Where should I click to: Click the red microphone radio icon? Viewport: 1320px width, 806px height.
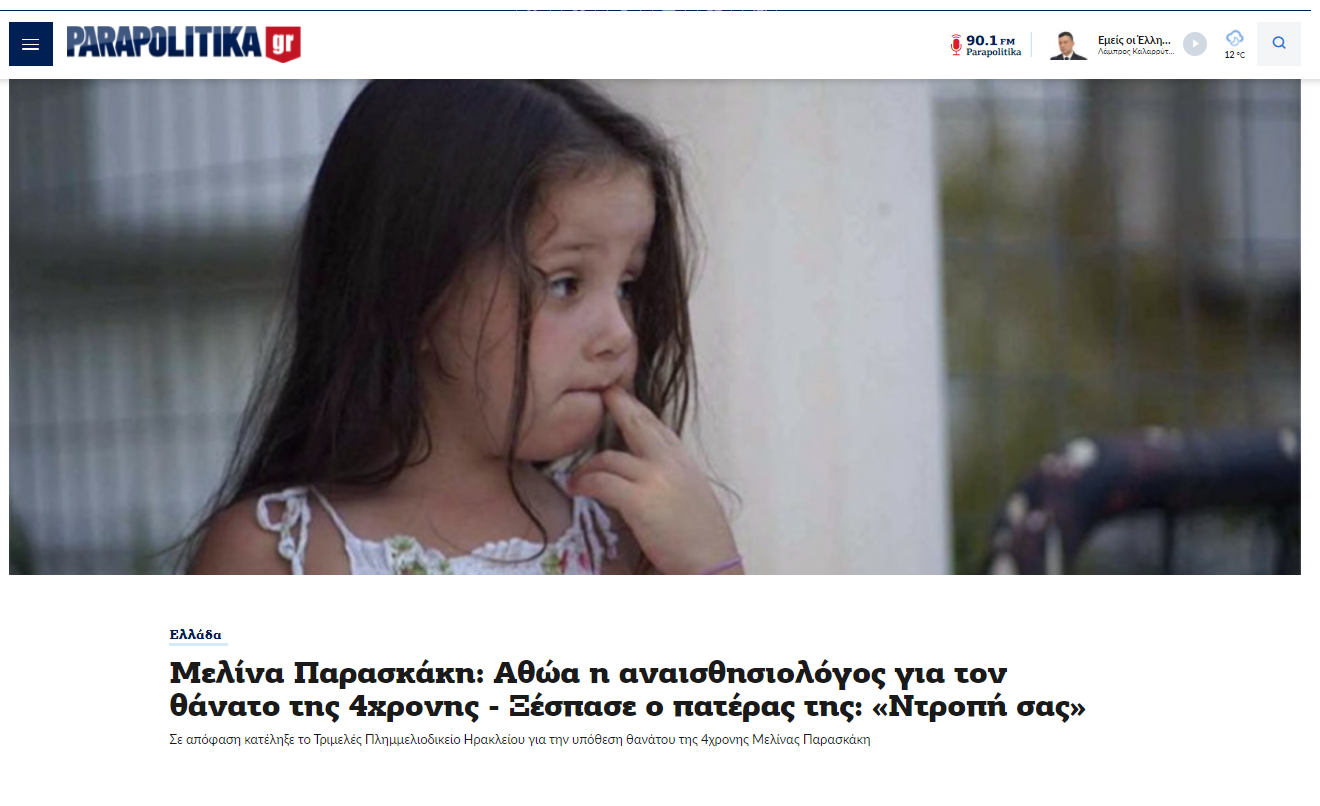(956, 45)
